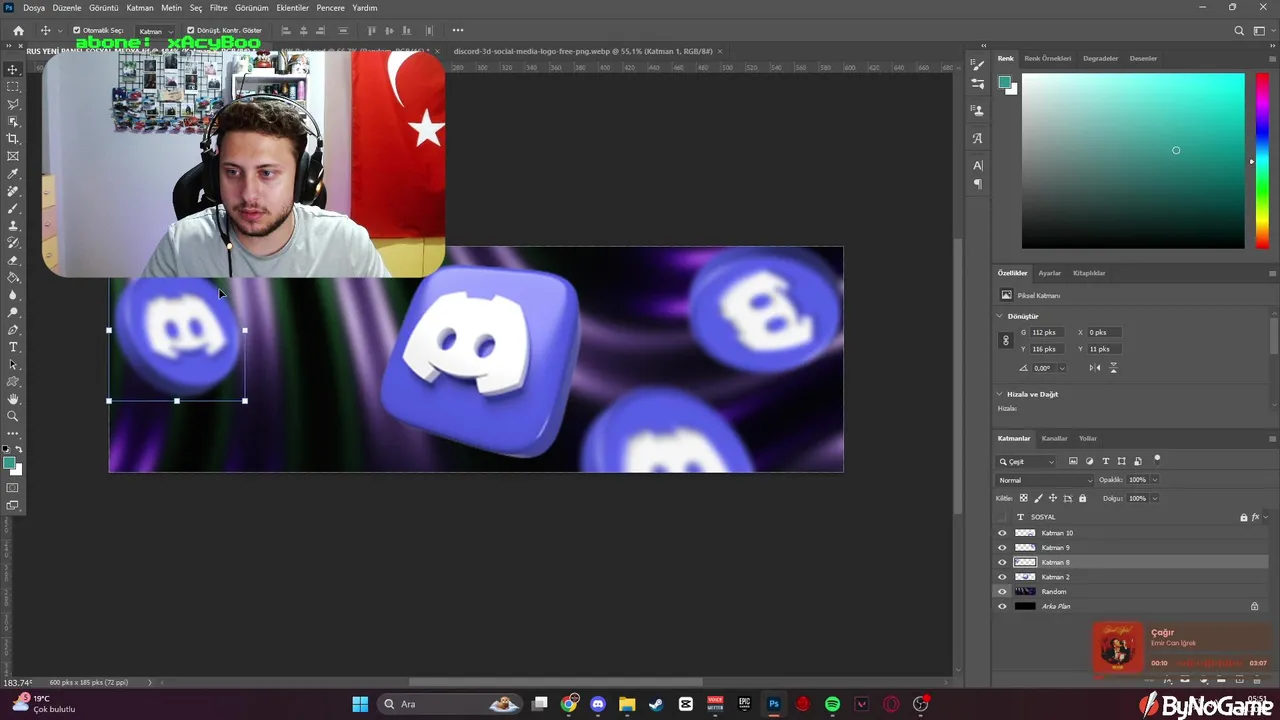Select the Brush tool
This screenshot has width=1280, height=720.
(x=13, y=208)
